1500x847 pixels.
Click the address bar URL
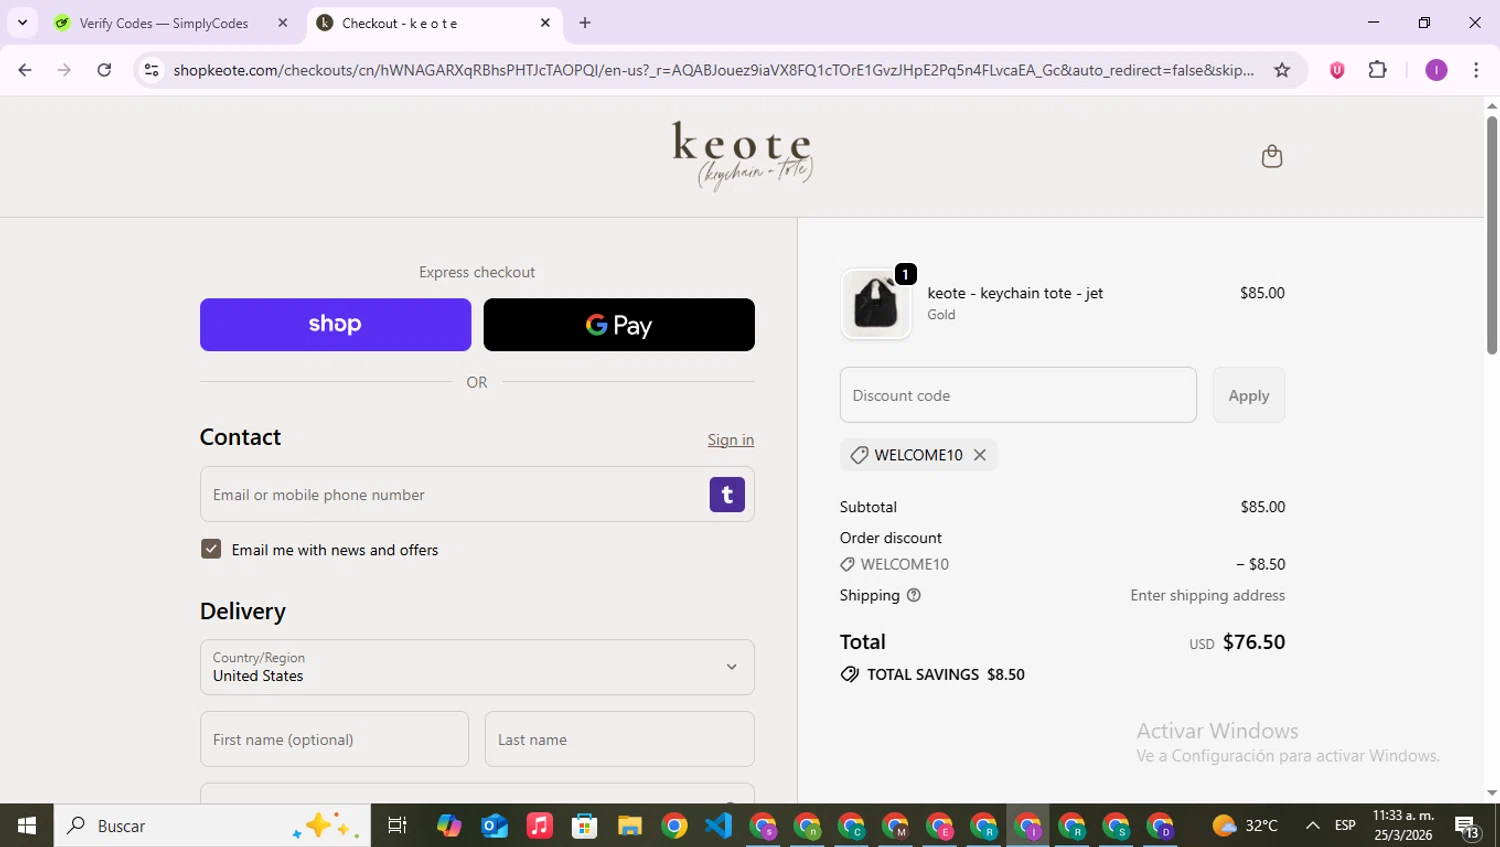tap(712, 70)
